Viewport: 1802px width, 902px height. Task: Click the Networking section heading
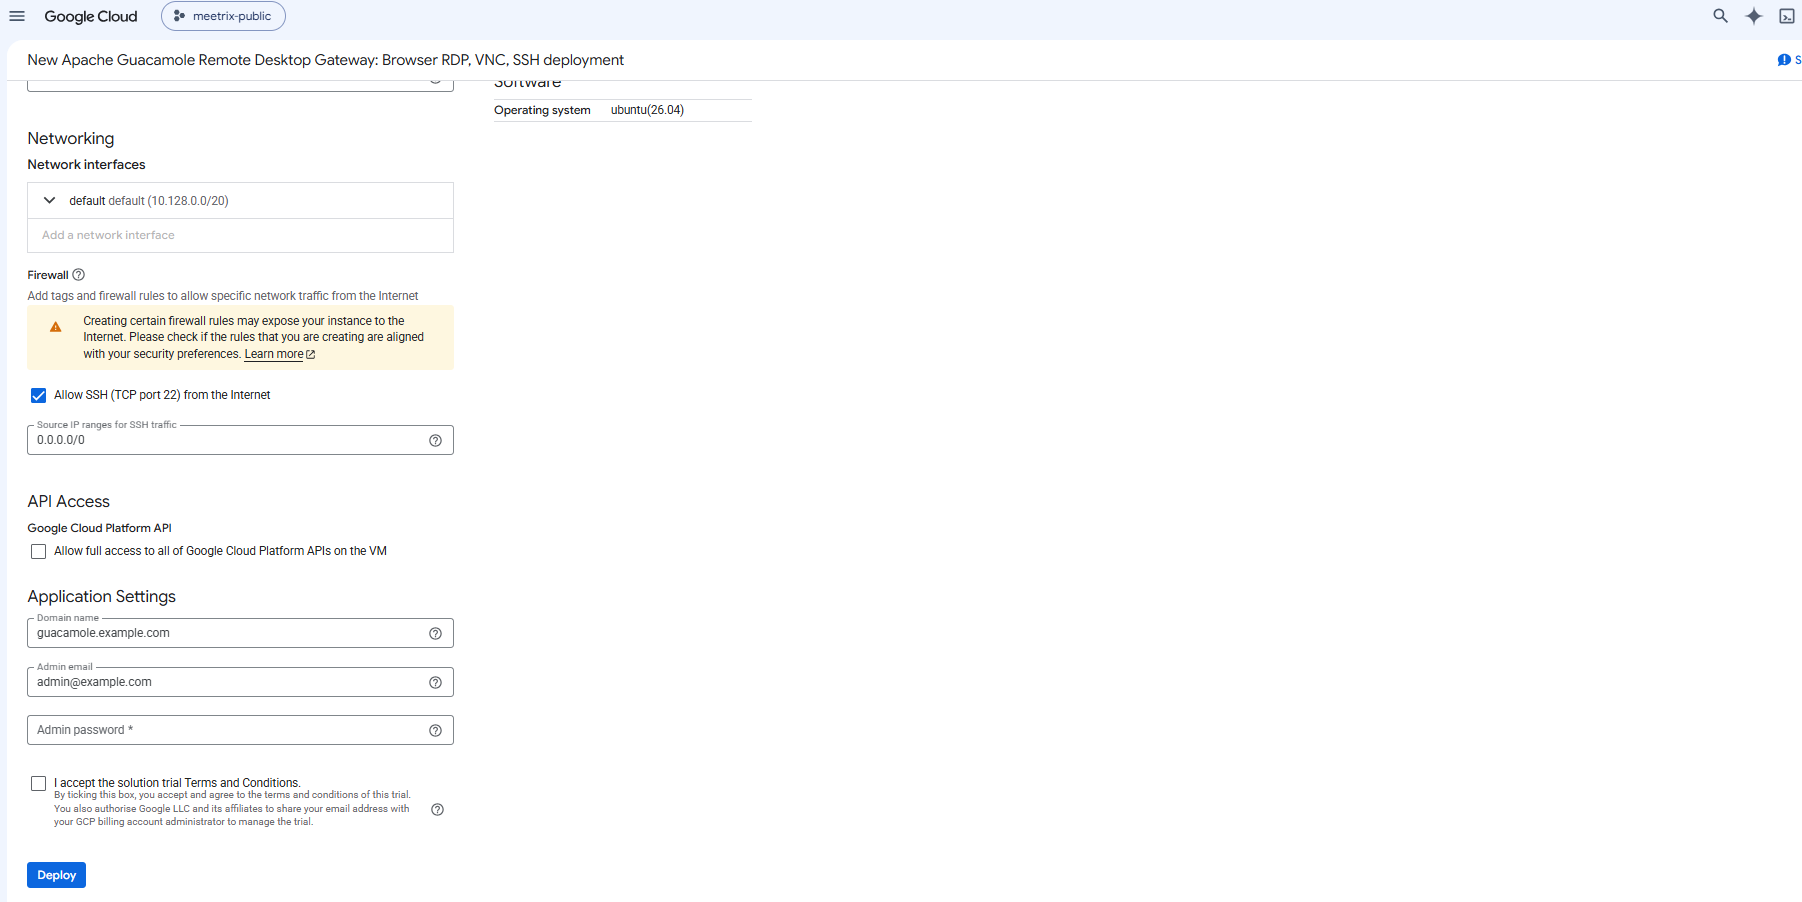(71, 138)
